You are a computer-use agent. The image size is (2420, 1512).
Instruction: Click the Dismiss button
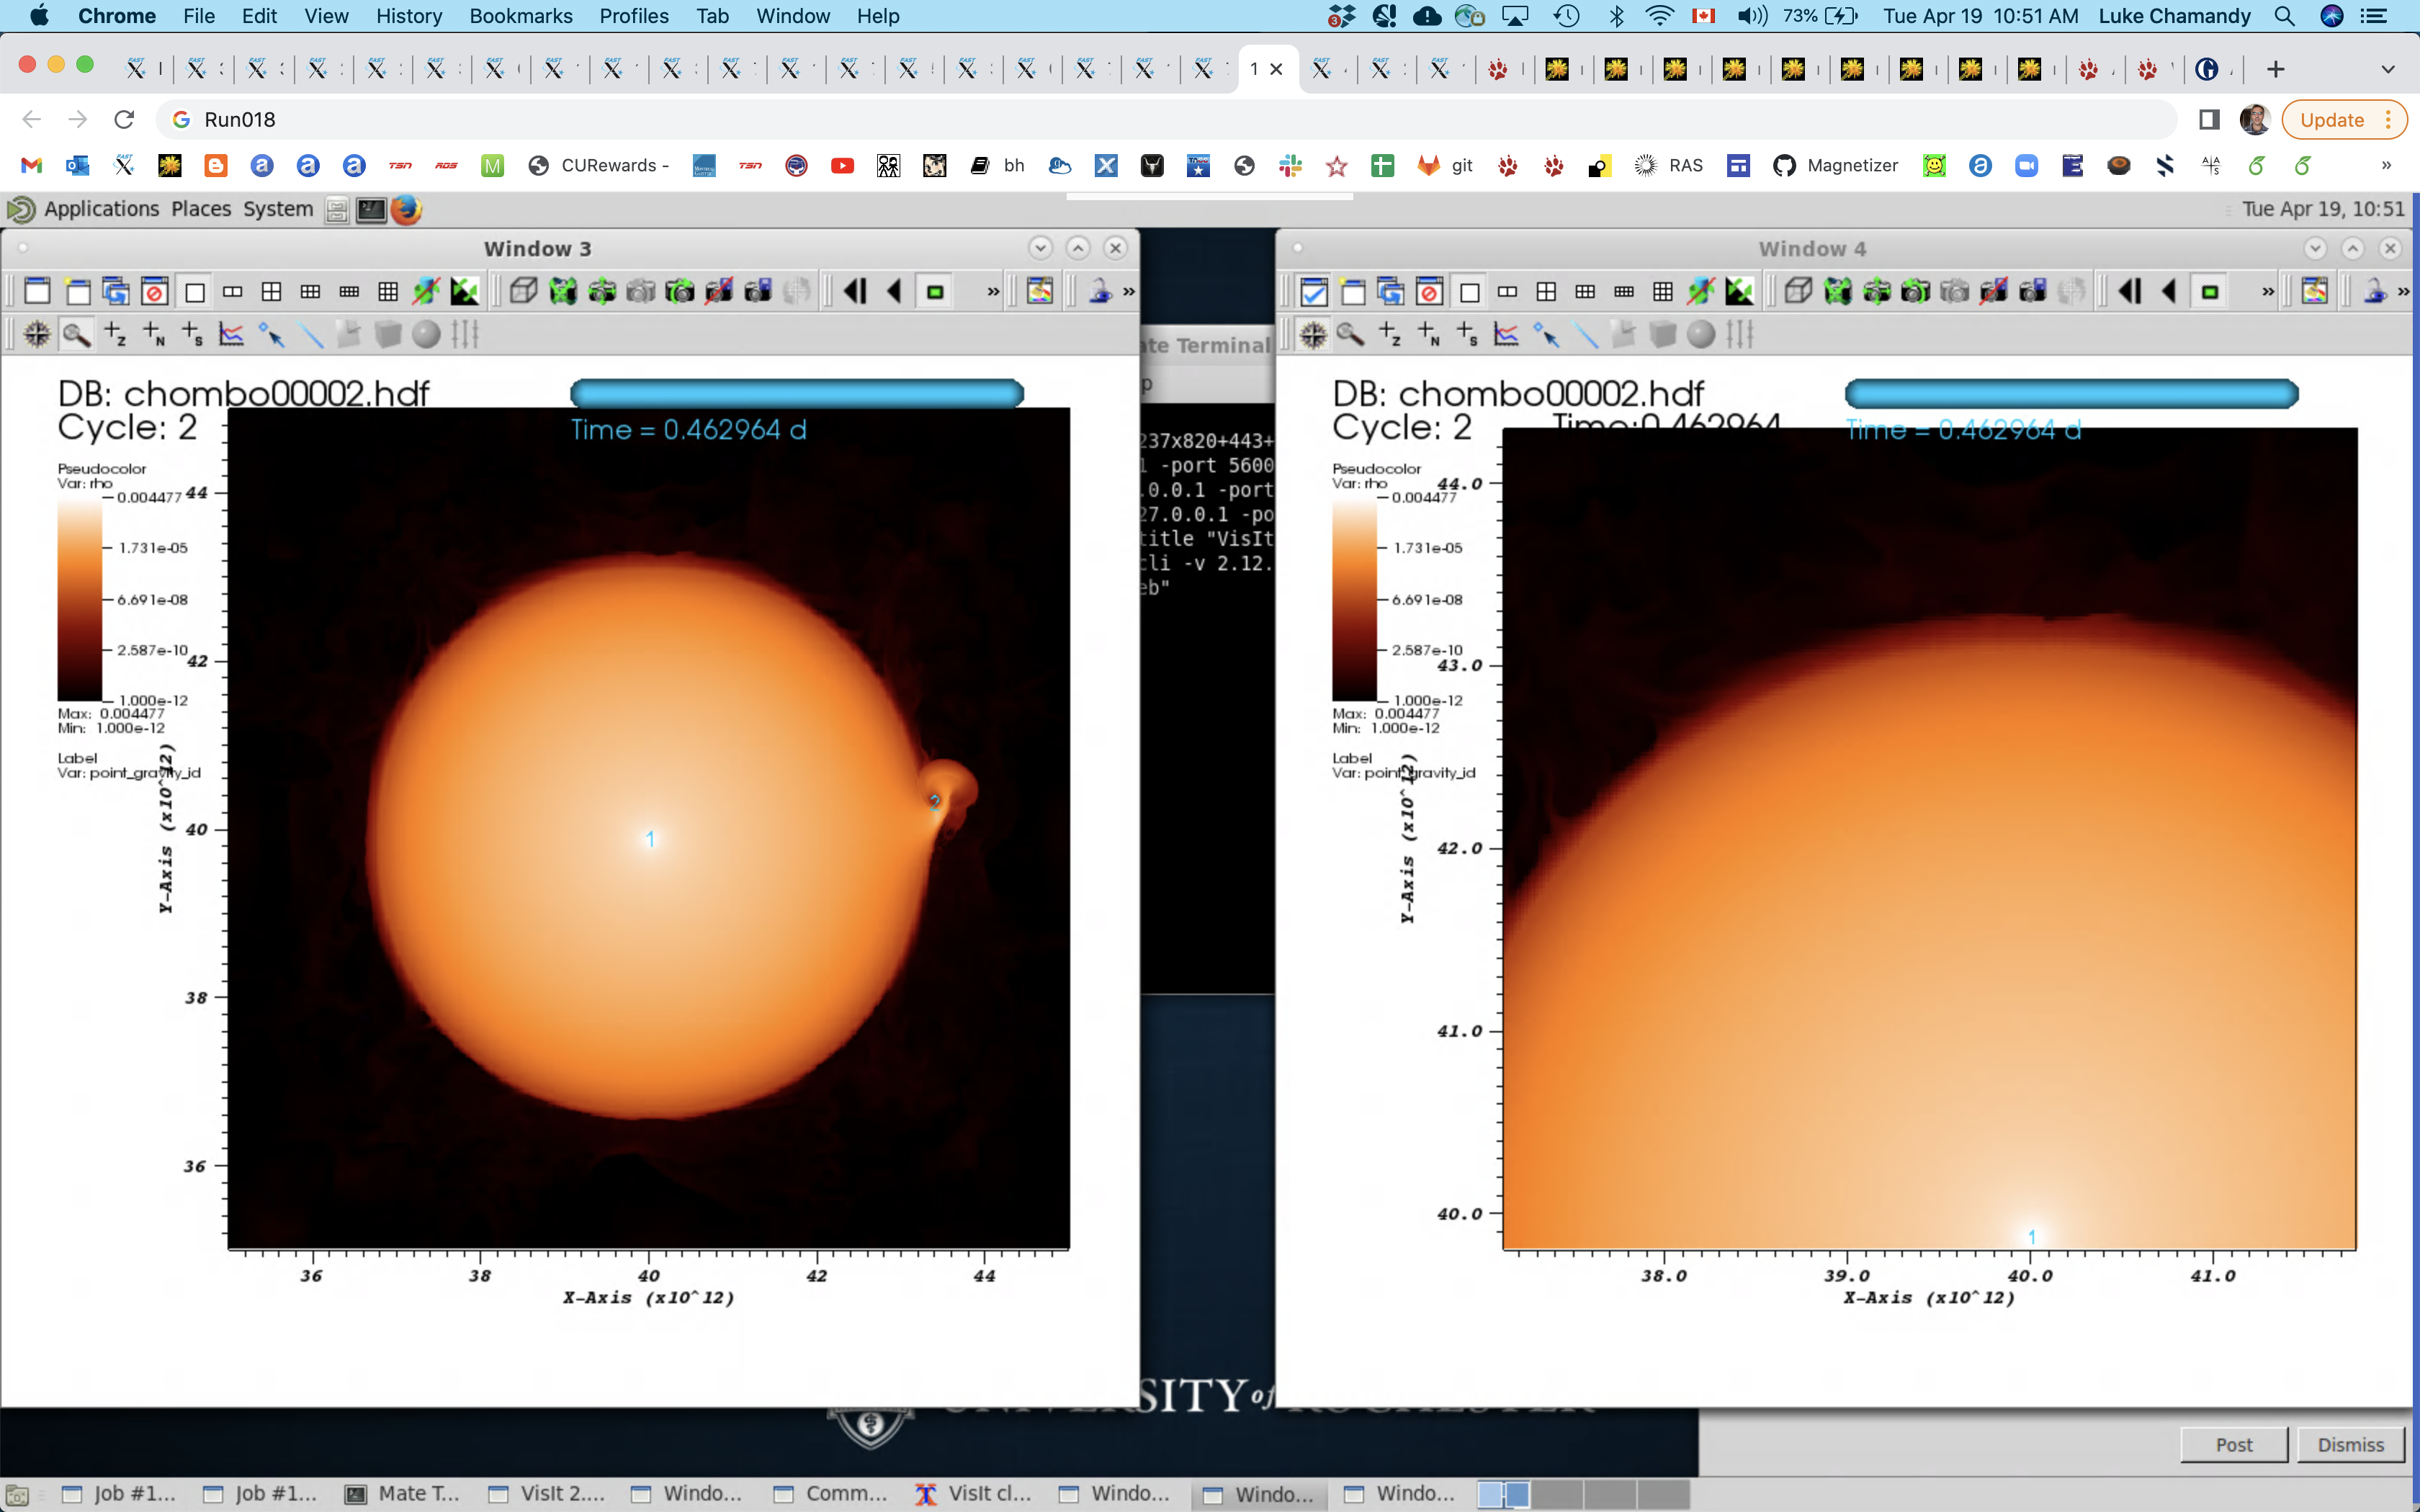pos(2351,1444)
